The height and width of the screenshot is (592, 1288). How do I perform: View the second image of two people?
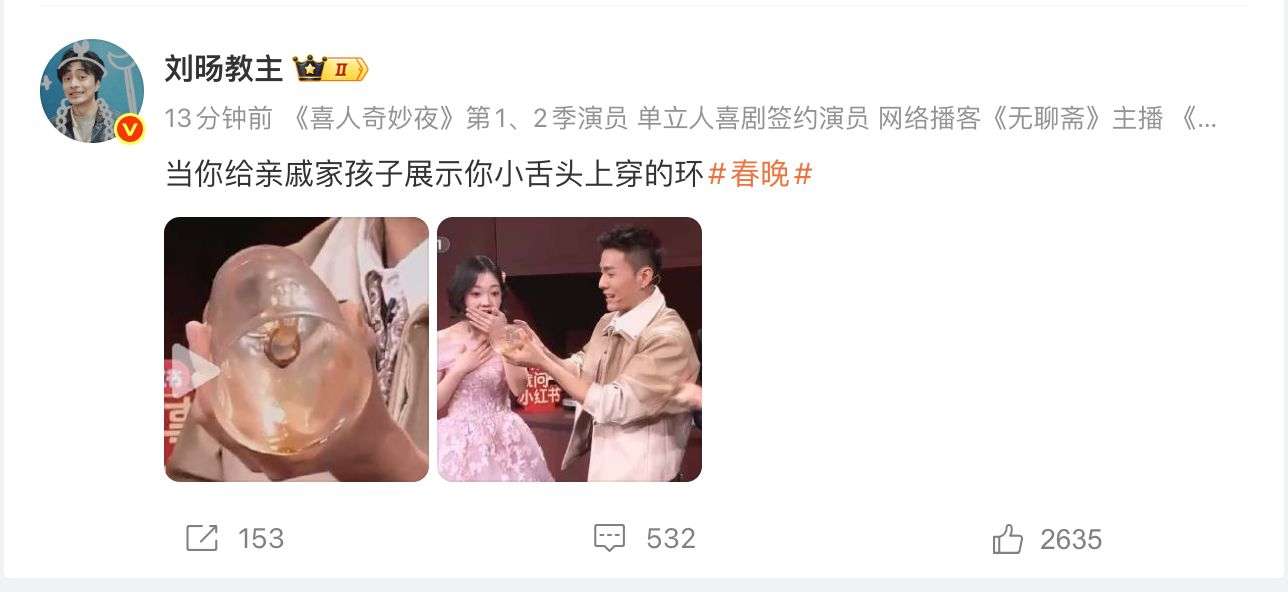point(569,349)
